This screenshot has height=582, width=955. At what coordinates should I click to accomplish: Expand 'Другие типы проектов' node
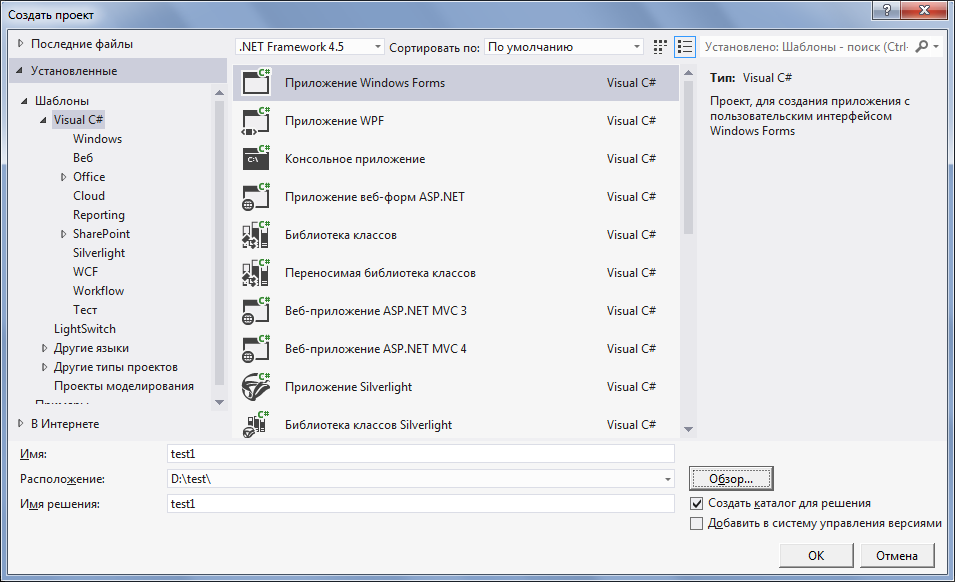click(44, 367)
